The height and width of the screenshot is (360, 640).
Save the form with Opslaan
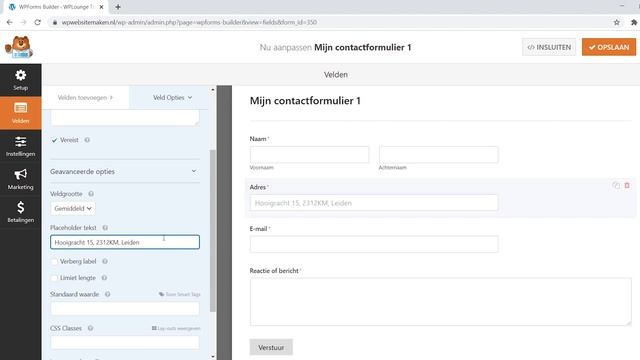click(609, 47)
